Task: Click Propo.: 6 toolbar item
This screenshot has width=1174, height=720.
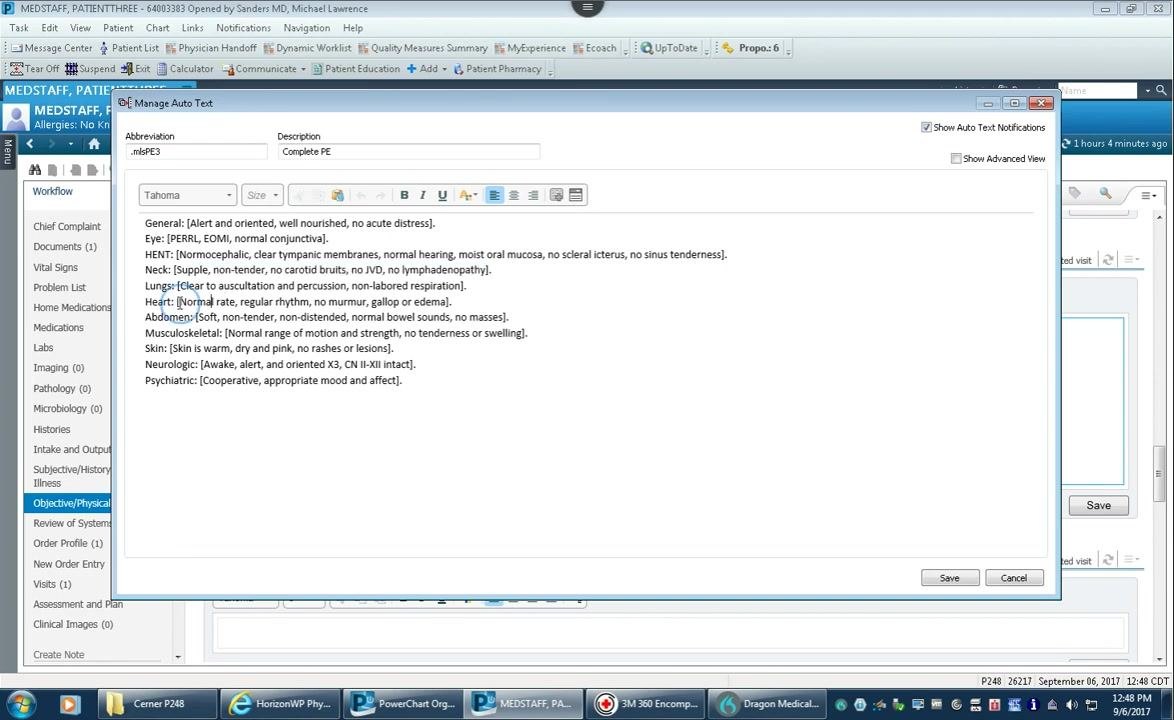Action: (x=751, y=48)
